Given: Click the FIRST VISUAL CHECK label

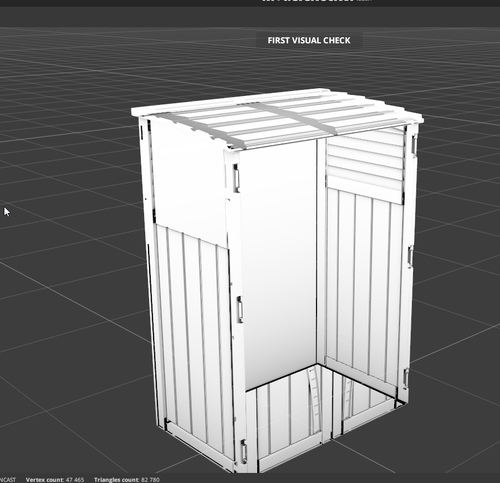Looking at the screenshot, I should pos(309,41).
